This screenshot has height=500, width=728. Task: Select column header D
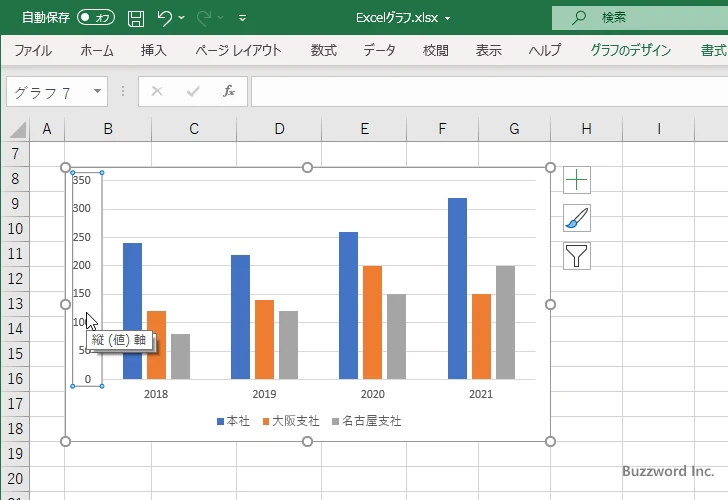coord(279,129)
